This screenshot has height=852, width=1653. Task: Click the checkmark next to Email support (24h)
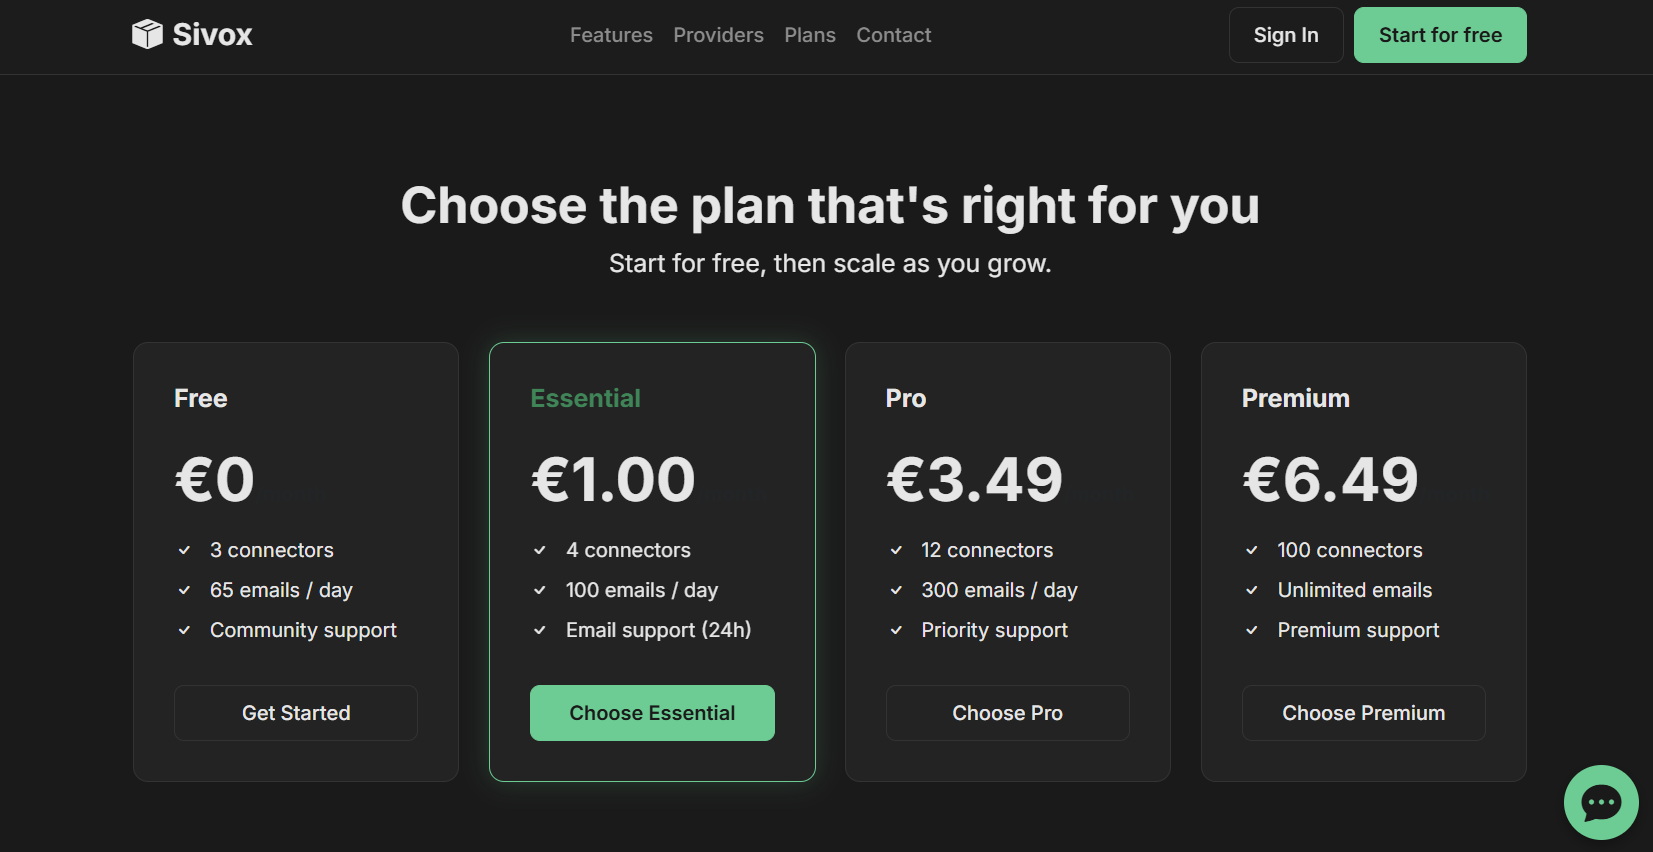(540, 630)
